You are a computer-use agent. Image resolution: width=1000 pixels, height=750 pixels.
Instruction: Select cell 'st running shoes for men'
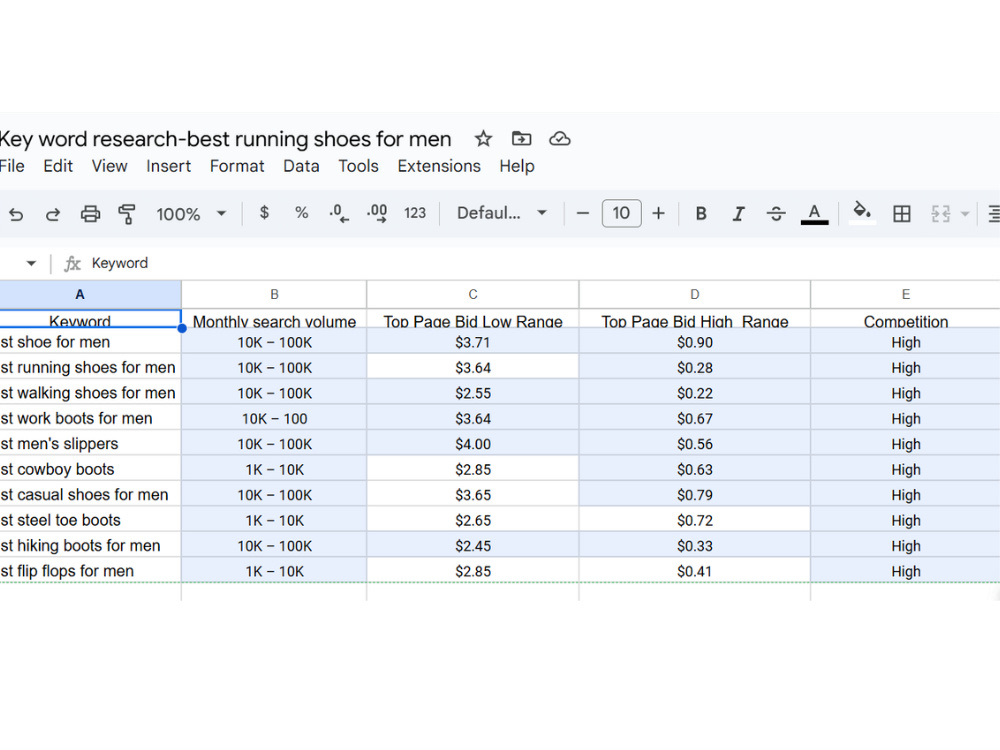pyautogui.click(x=90, y=367)
